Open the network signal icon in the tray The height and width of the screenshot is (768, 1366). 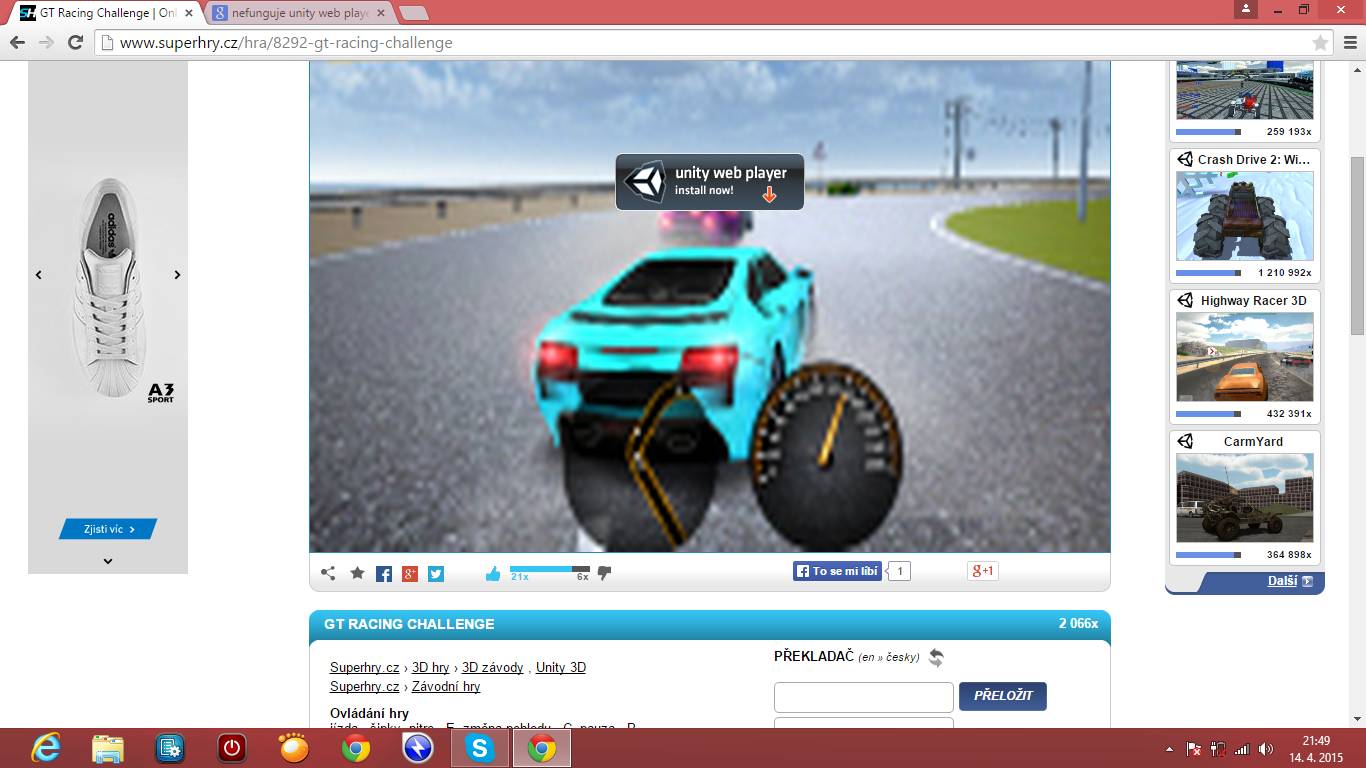pyautogui.click(x=1242, y=749)
